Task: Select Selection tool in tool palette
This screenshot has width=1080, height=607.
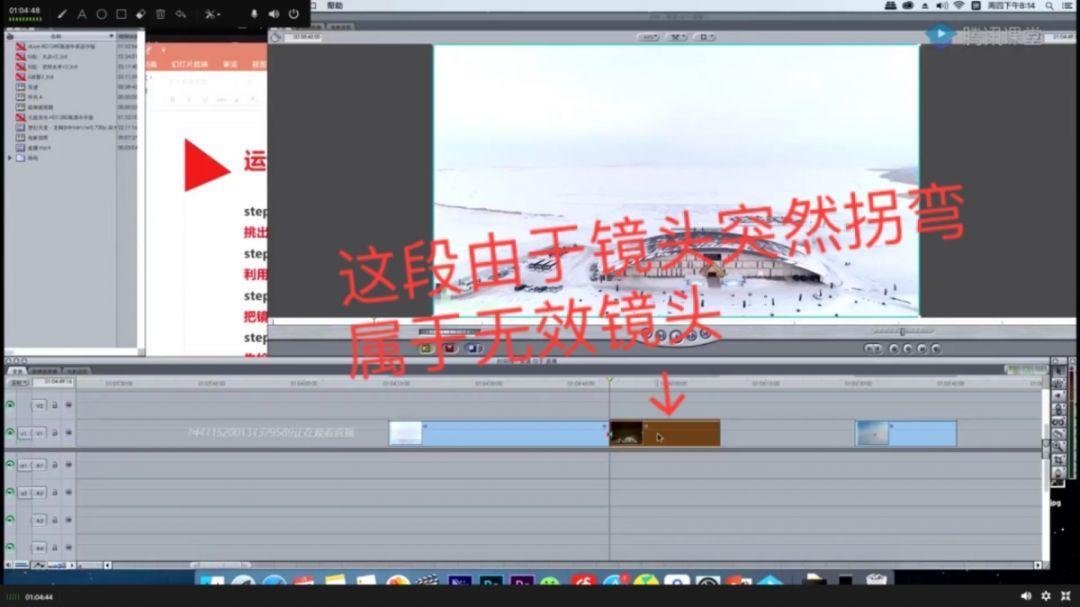Action: [x=1059, y=371]
